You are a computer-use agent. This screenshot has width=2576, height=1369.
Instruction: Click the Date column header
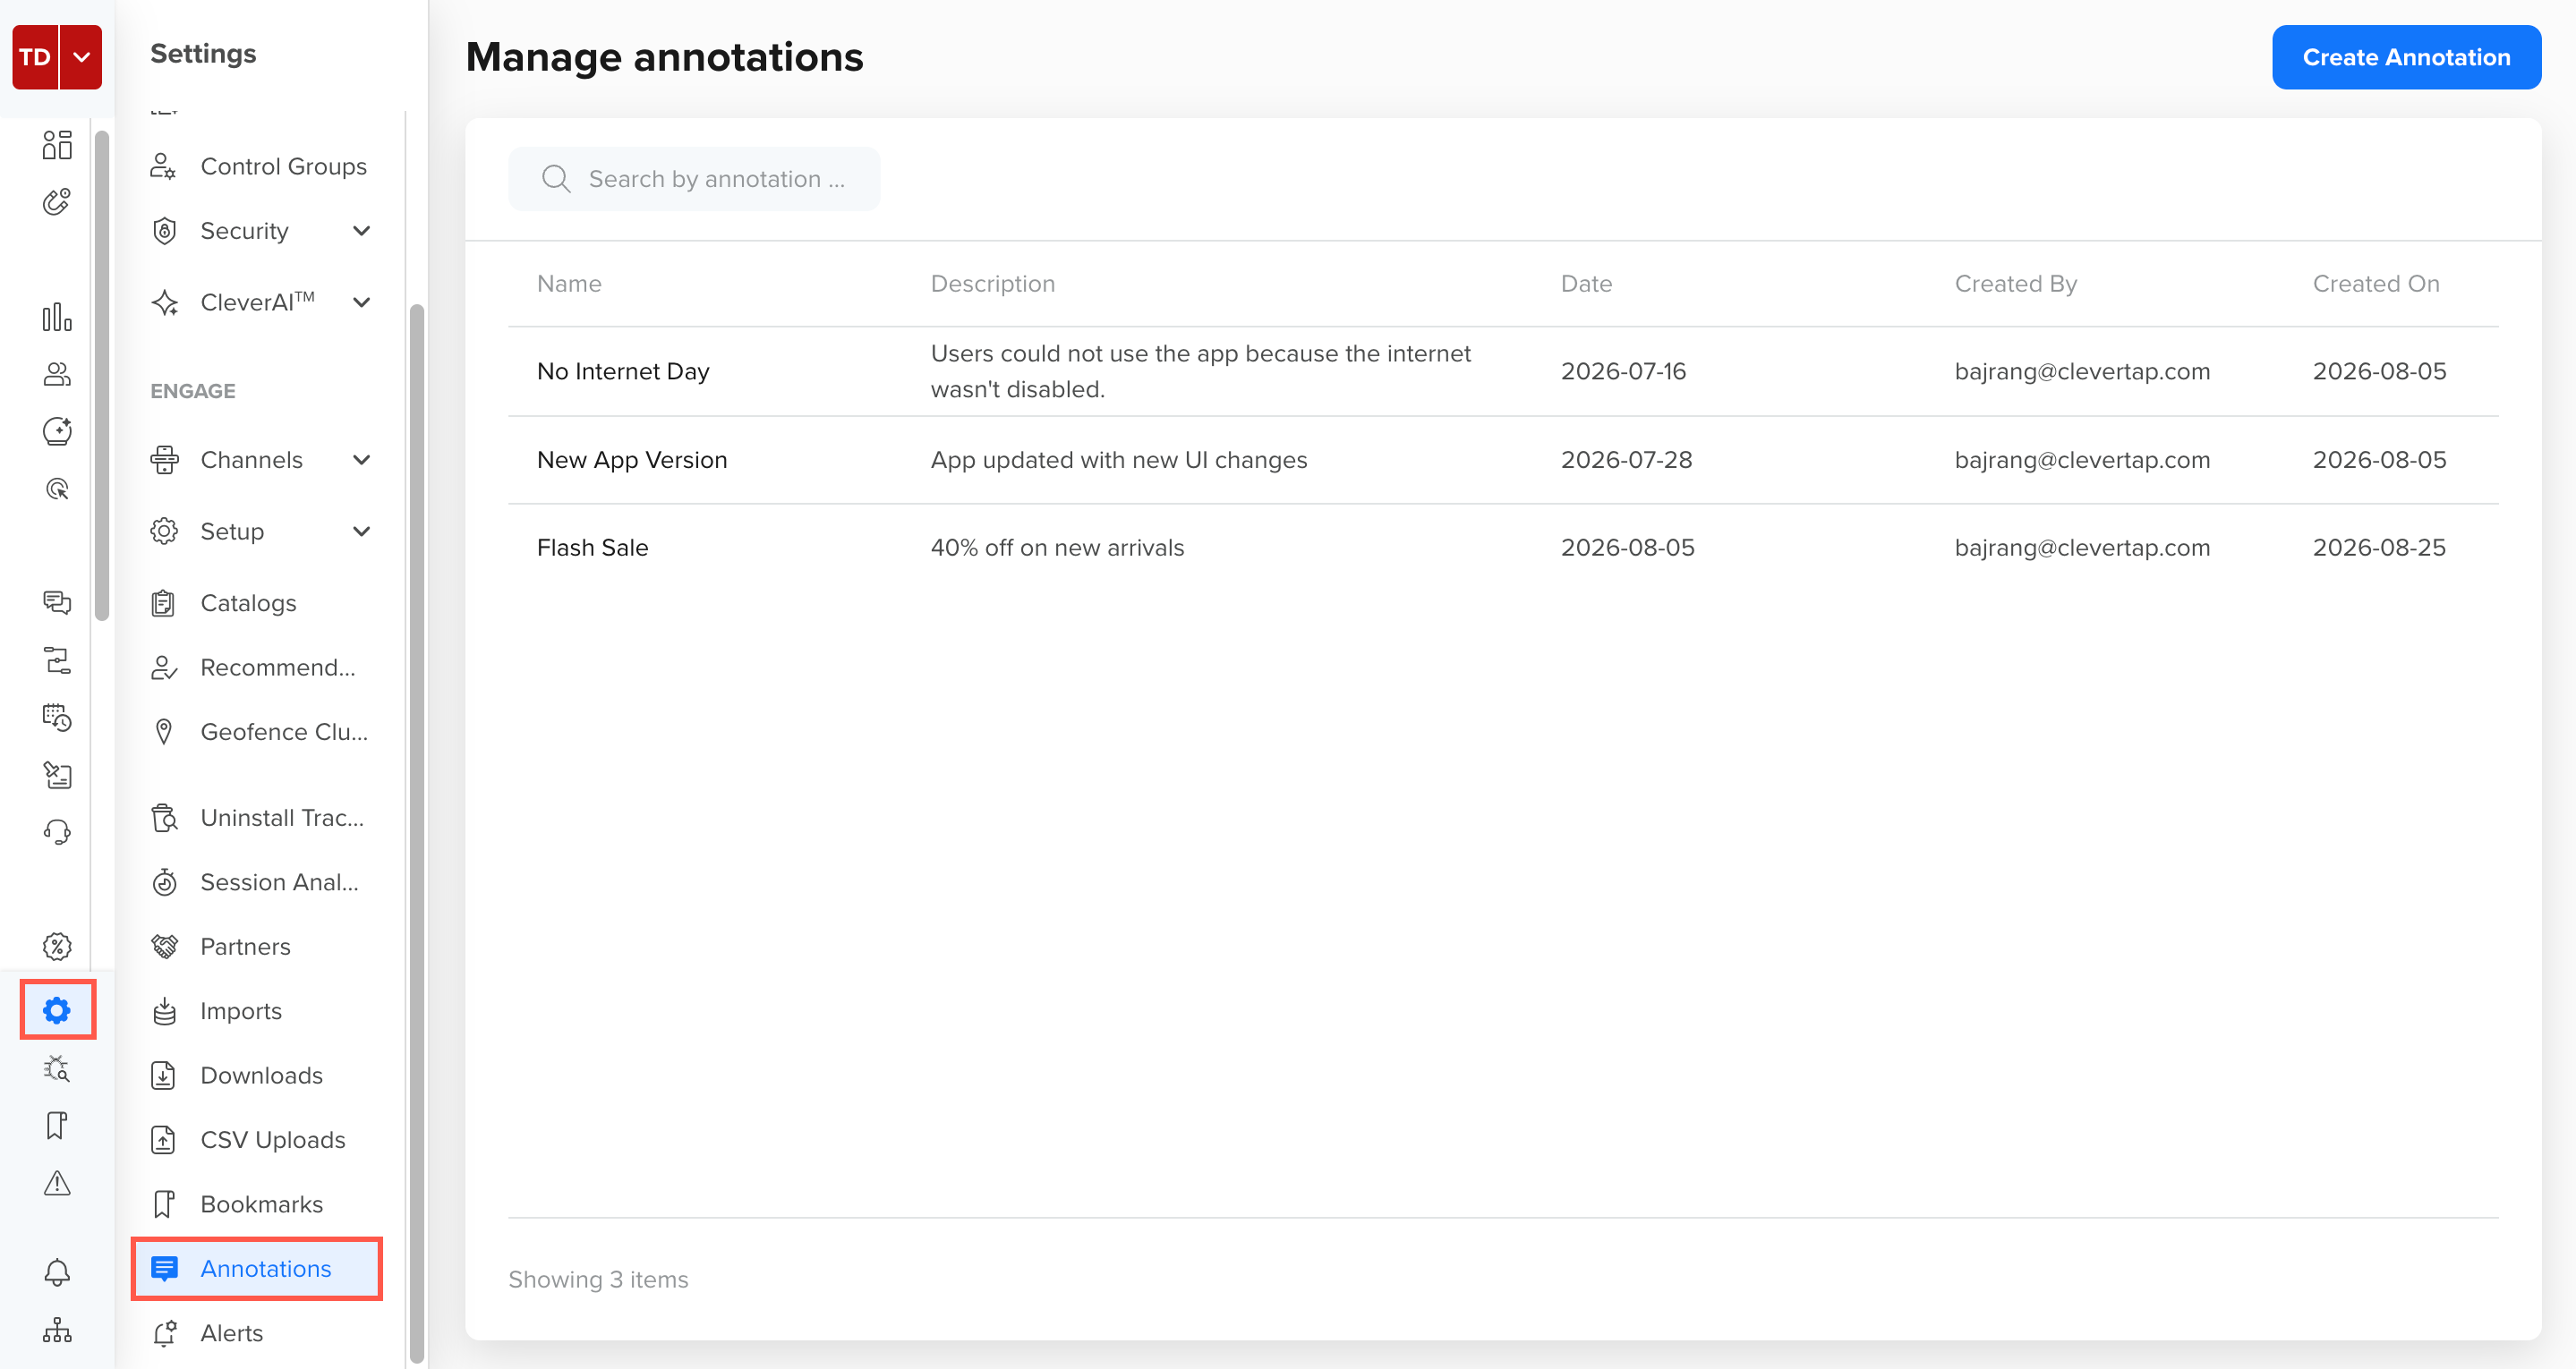pos(1586,284)
